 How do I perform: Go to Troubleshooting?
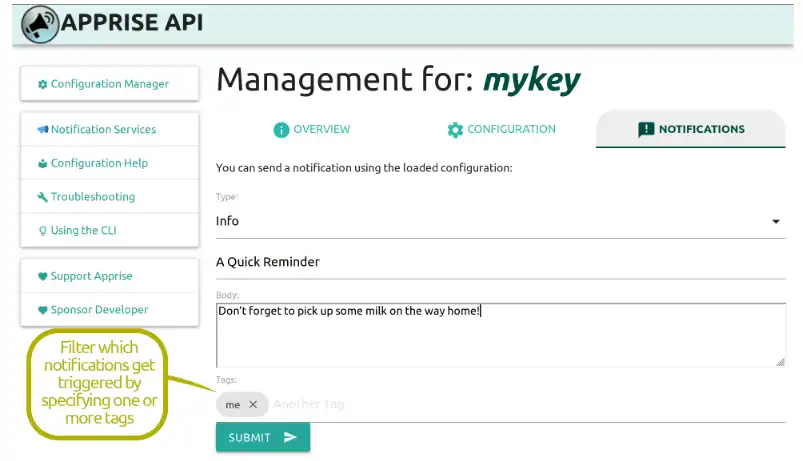(x=110, y=197)
